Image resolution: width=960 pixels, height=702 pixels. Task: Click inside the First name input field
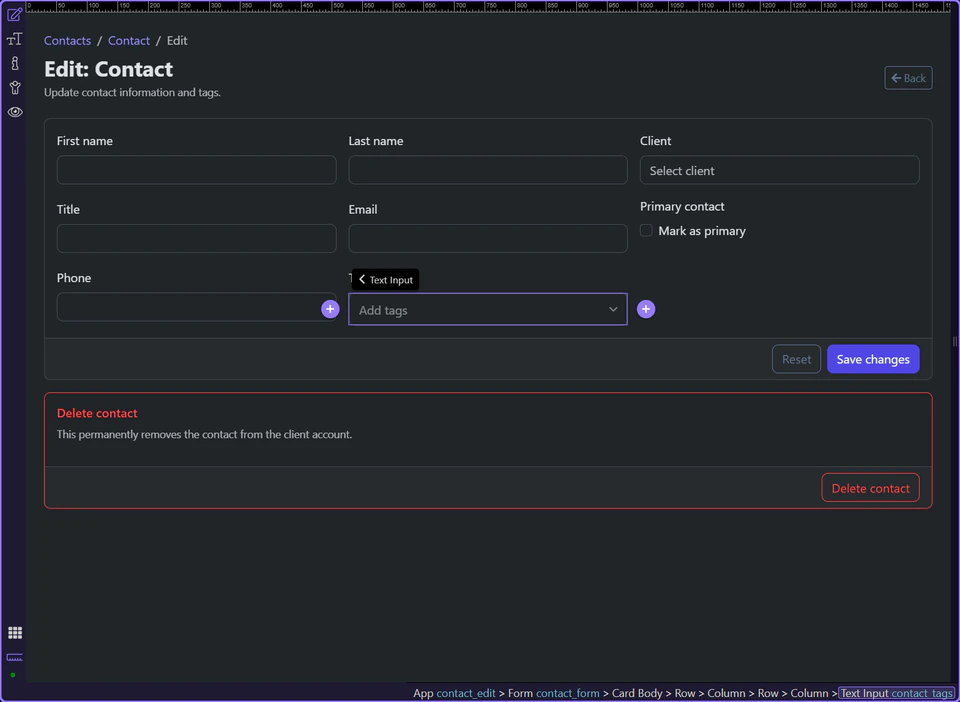click(x=195, y=170)
